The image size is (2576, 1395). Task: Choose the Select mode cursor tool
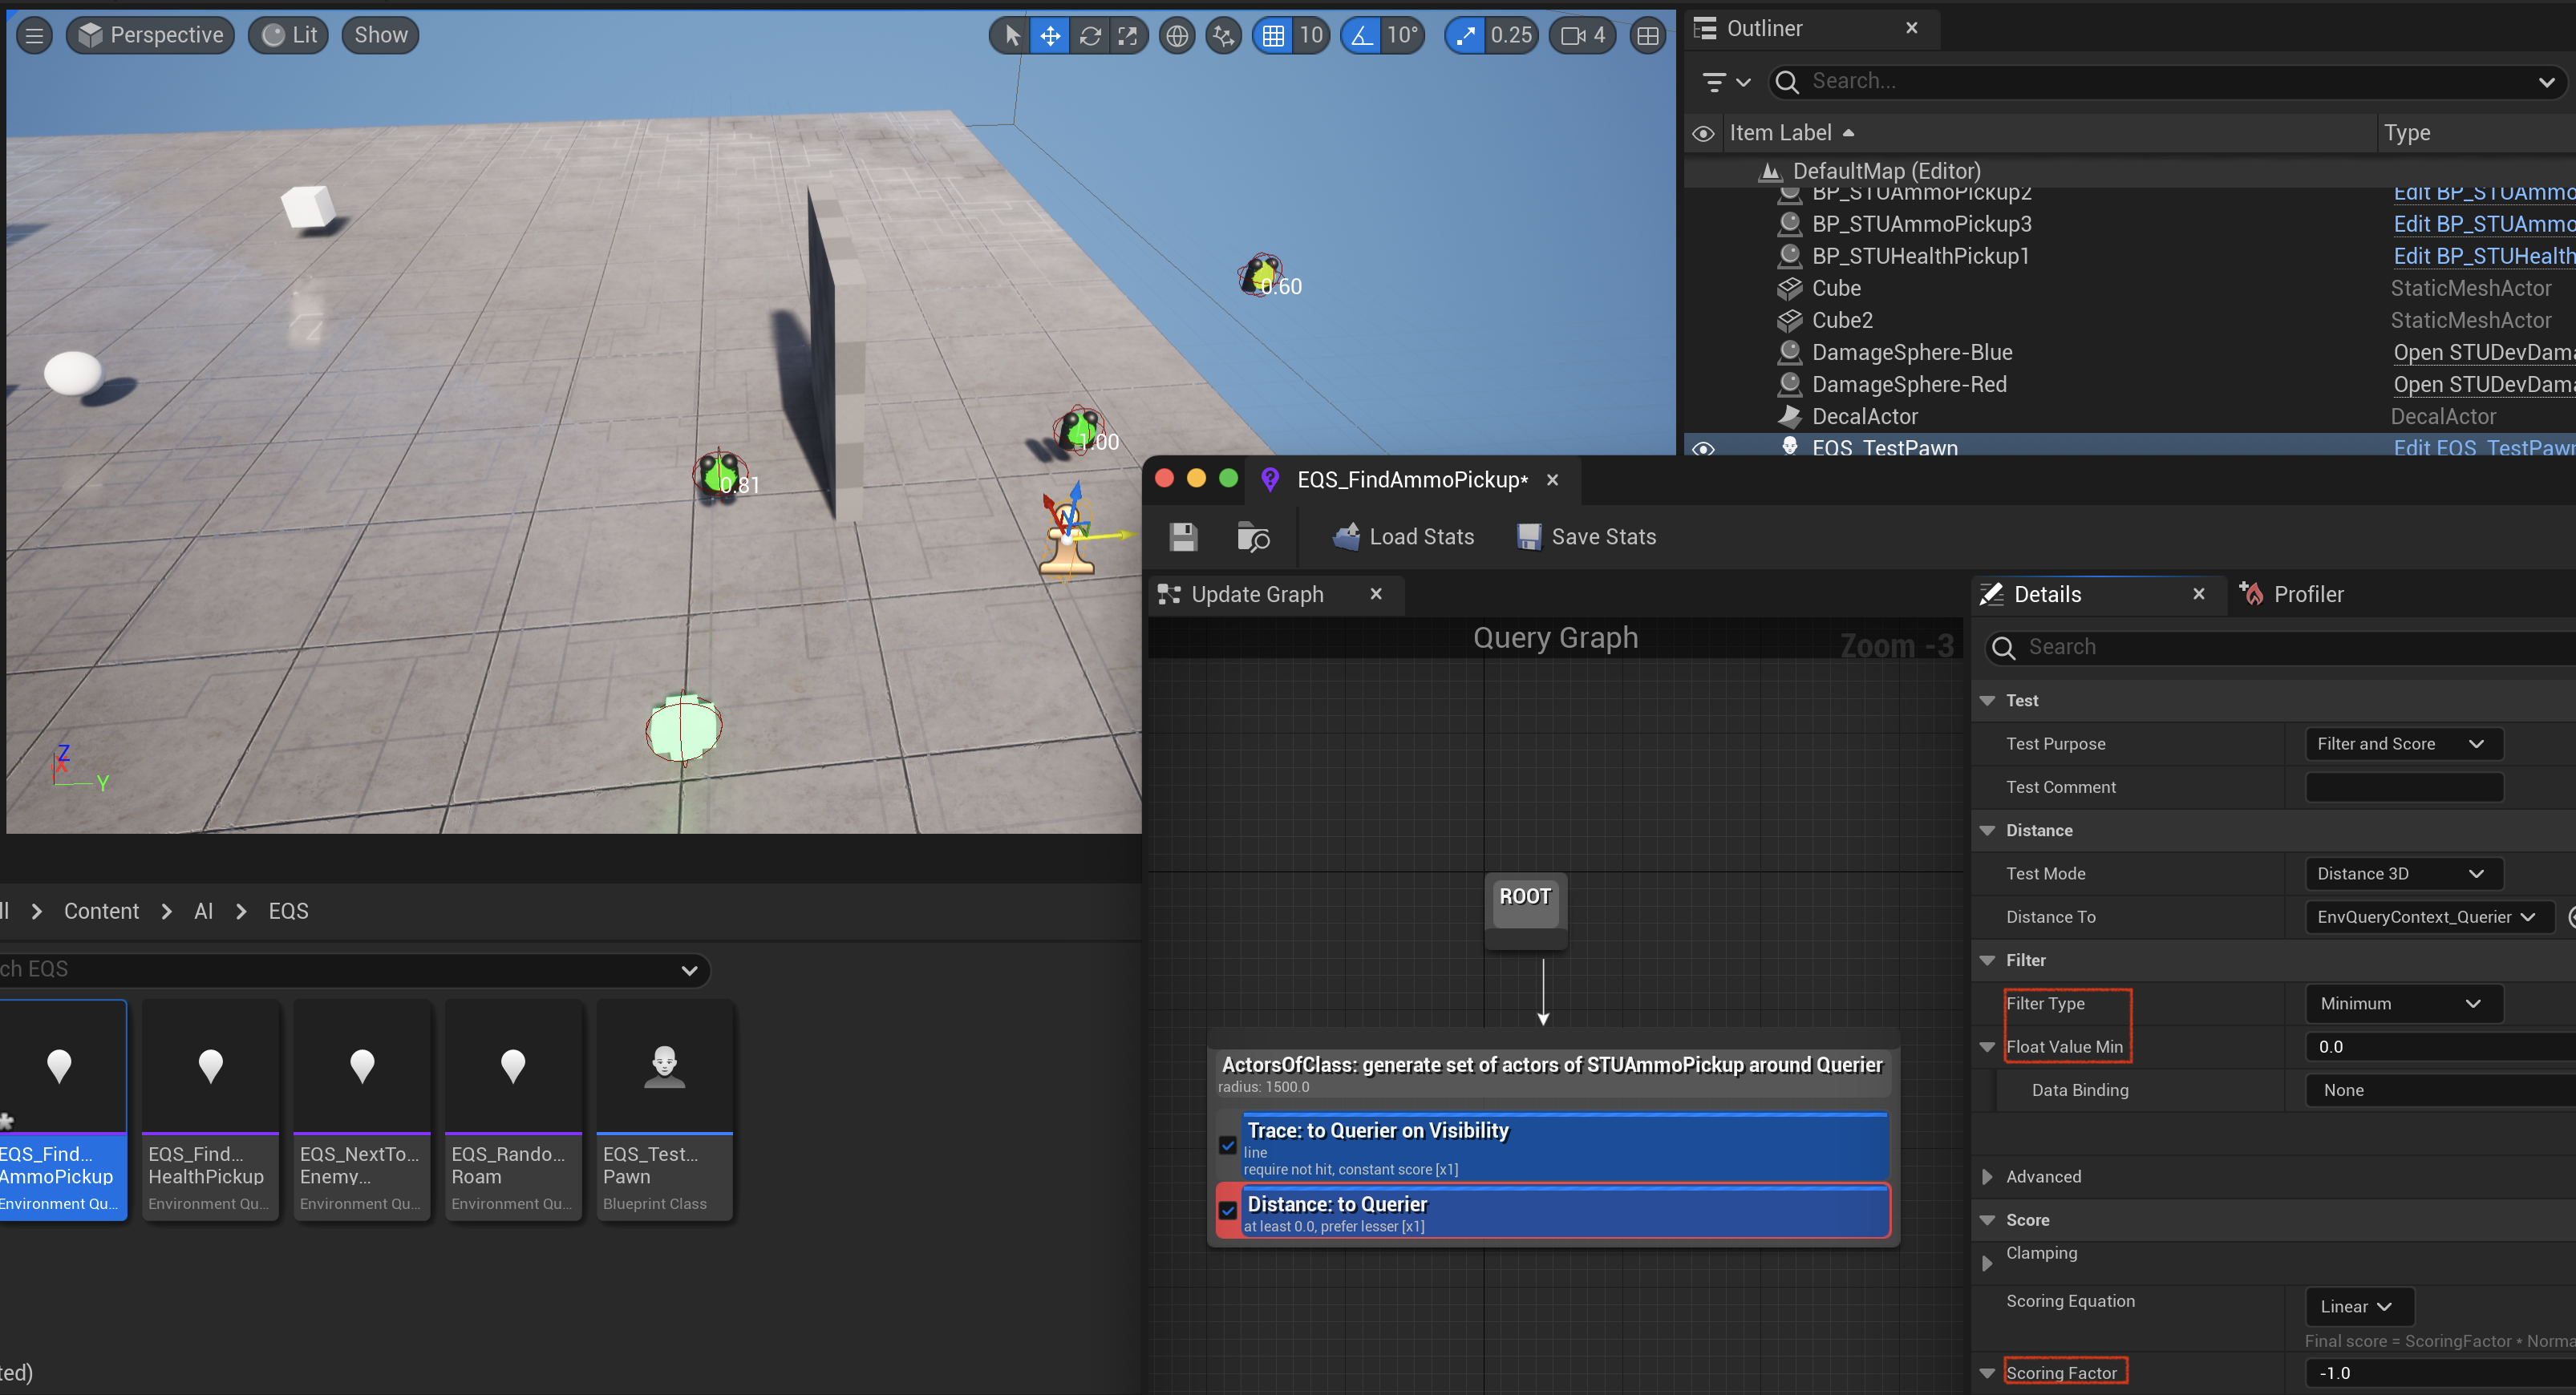coord(1011,36)
